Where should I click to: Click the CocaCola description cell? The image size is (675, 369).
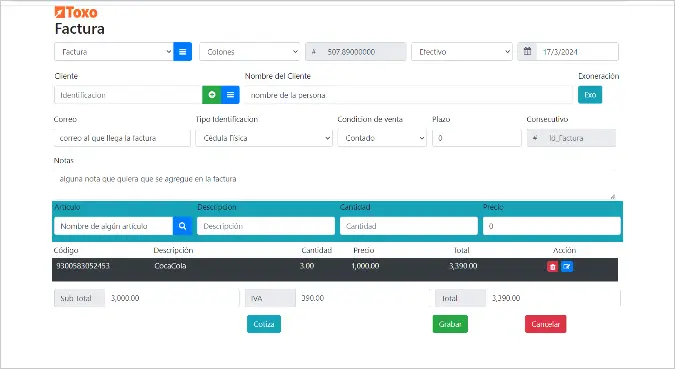(170, 266)
